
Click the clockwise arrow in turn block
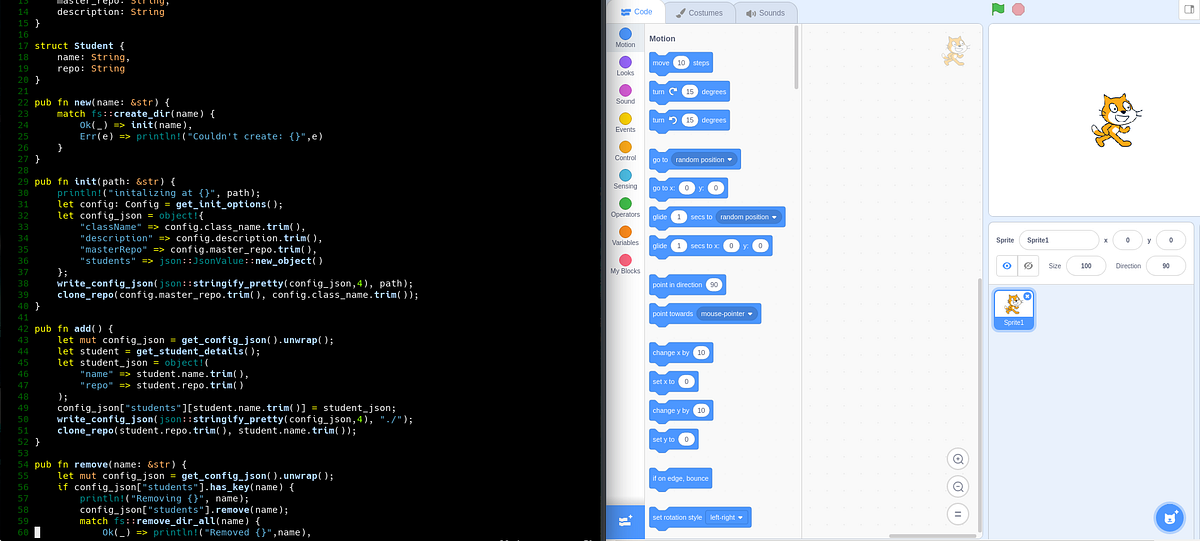tap(673, 91)
